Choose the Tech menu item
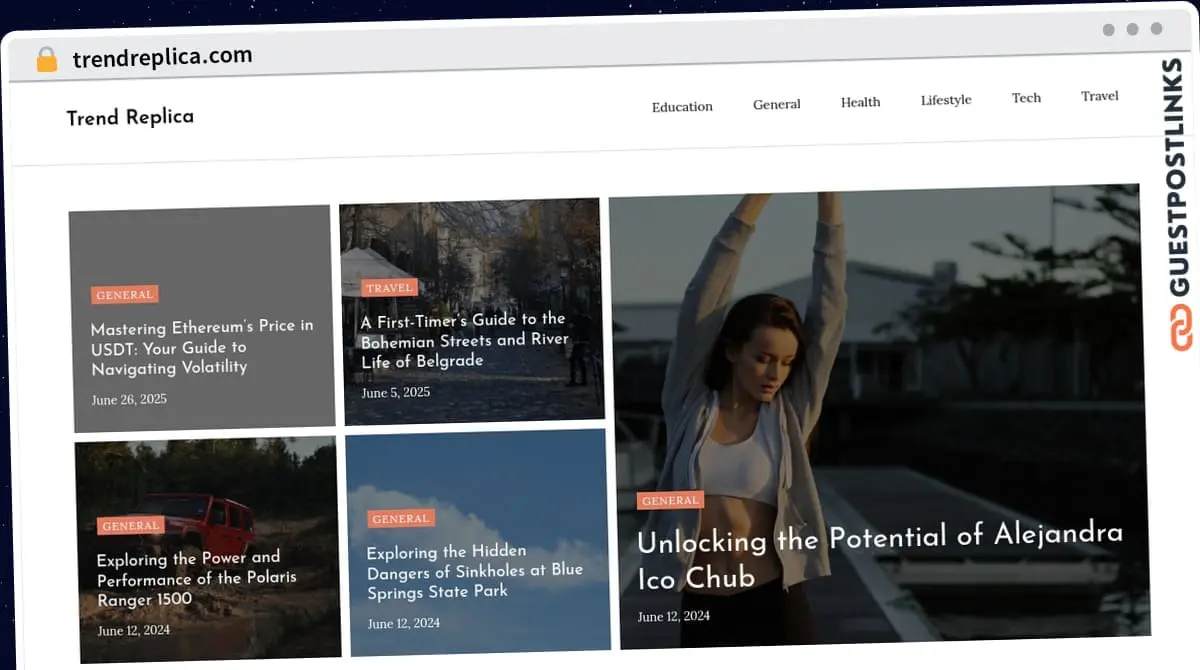Image resolution: width=1200 pixels, height=670 pixels. tap(1026, 98)
